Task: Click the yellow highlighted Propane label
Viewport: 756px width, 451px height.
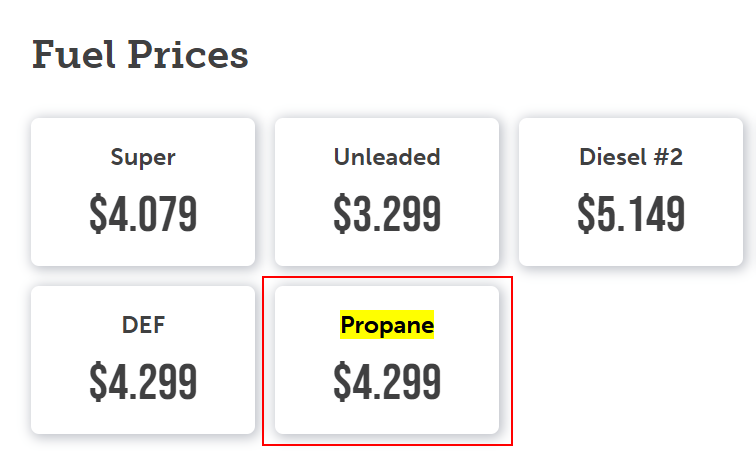Action: tap(387, 325)
